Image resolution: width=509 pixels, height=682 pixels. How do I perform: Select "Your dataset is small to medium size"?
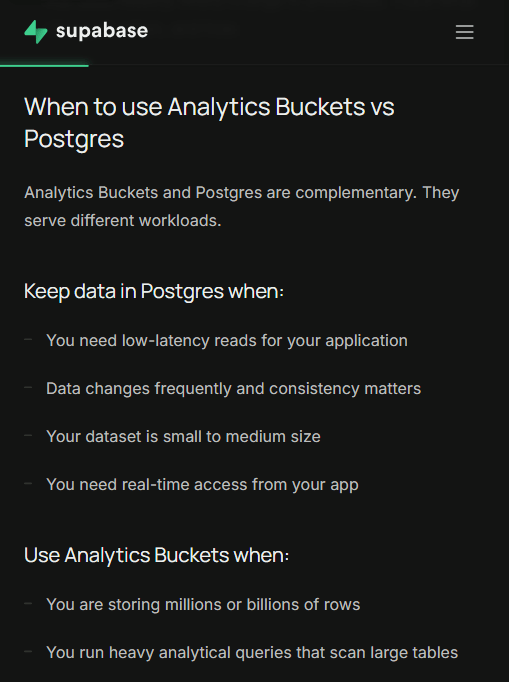(183, 436)
